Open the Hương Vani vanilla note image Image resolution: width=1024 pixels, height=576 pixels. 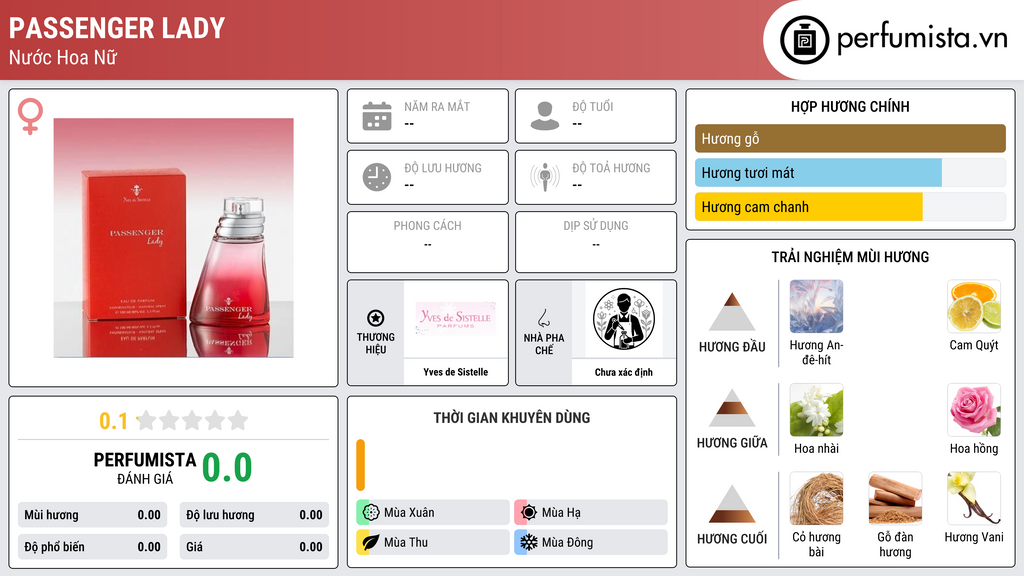pyautogui.click(x=974, y=498)
